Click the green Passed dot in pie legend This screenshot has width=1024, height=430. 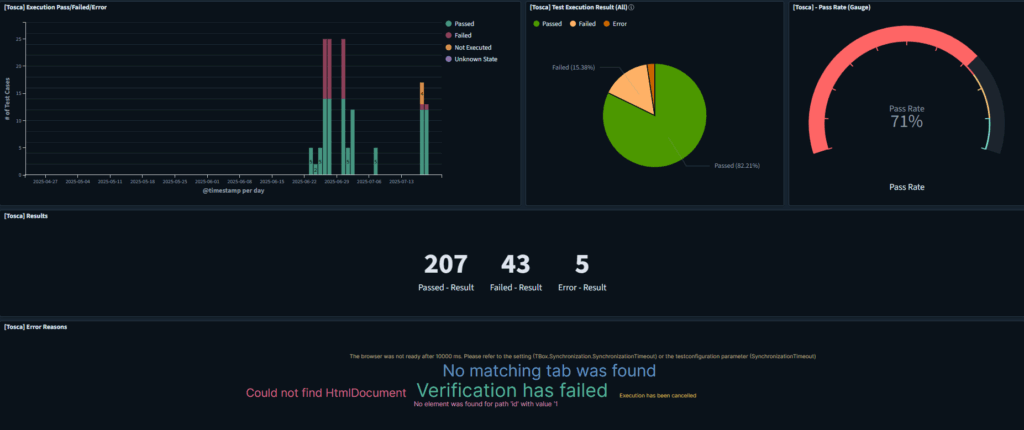click(535, 23)
